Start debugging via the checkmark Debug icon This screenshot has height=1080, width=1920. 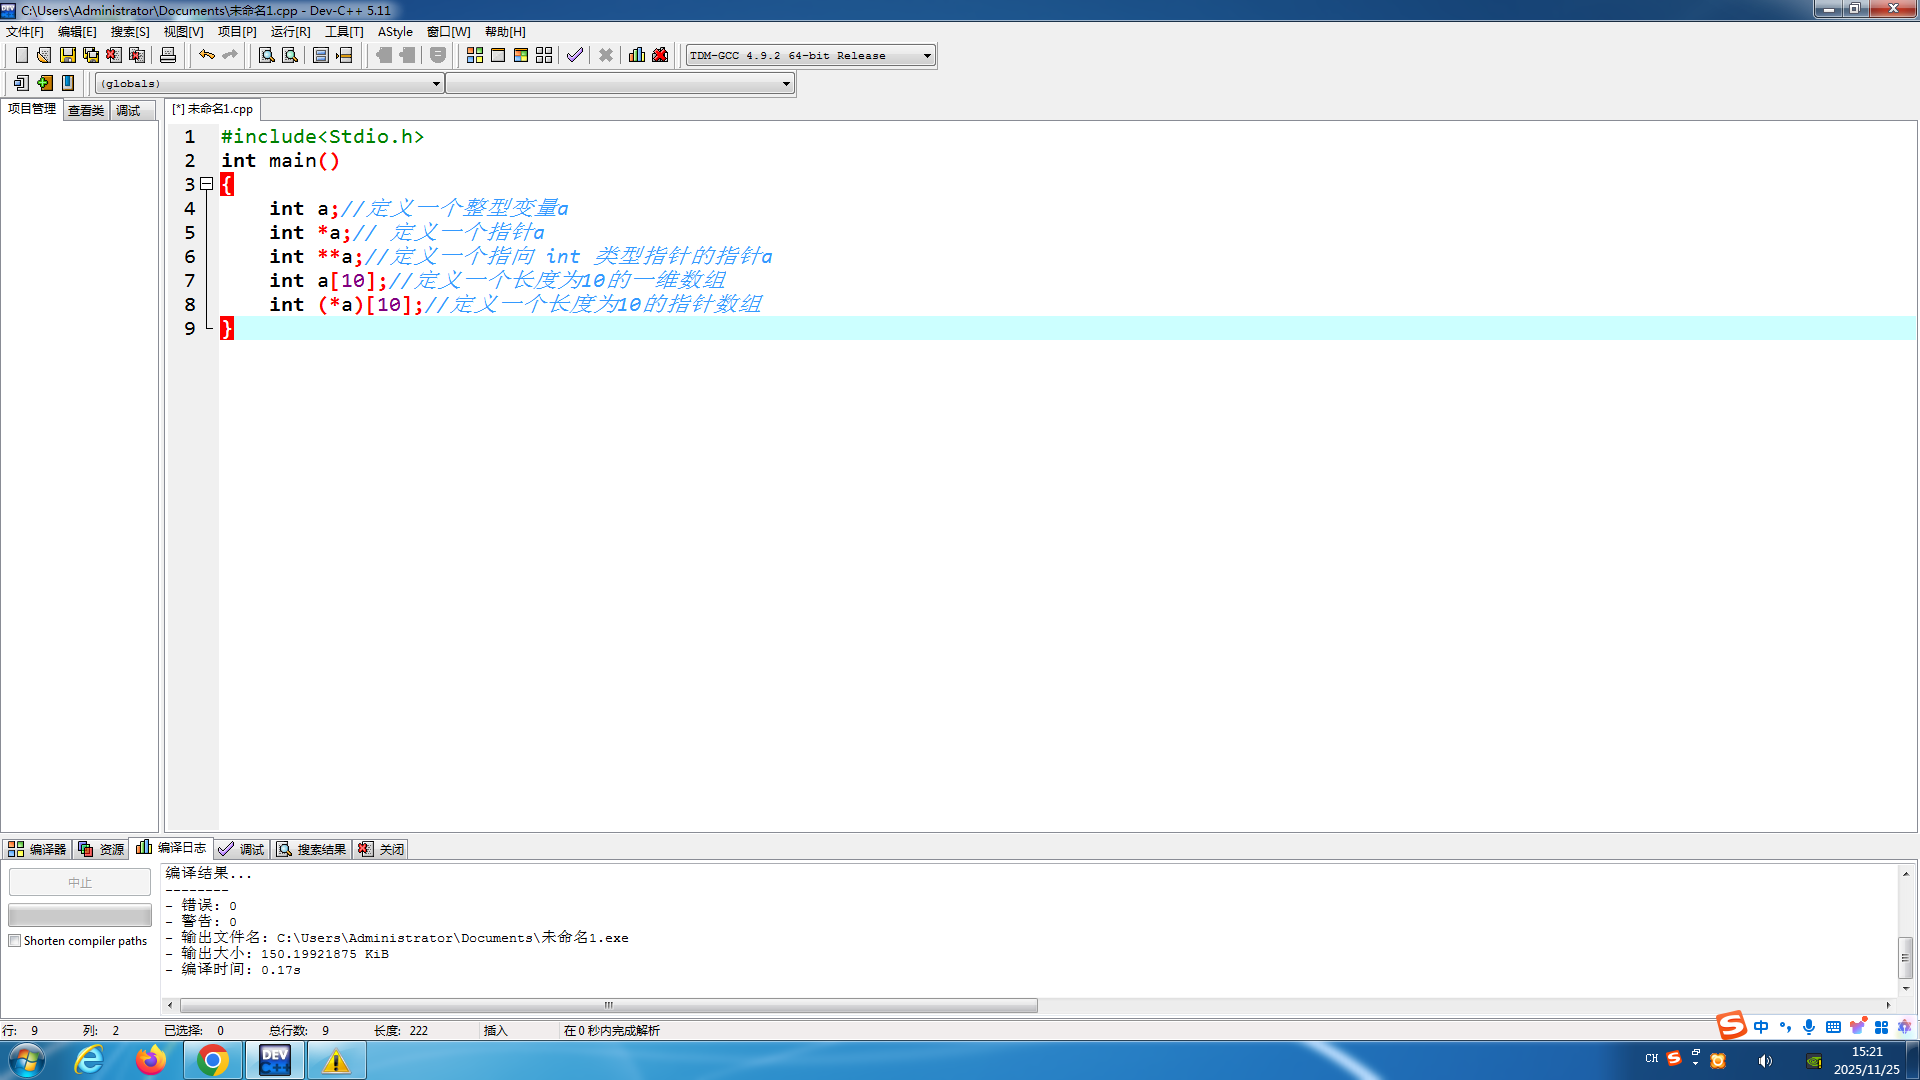tap(574, 55)
